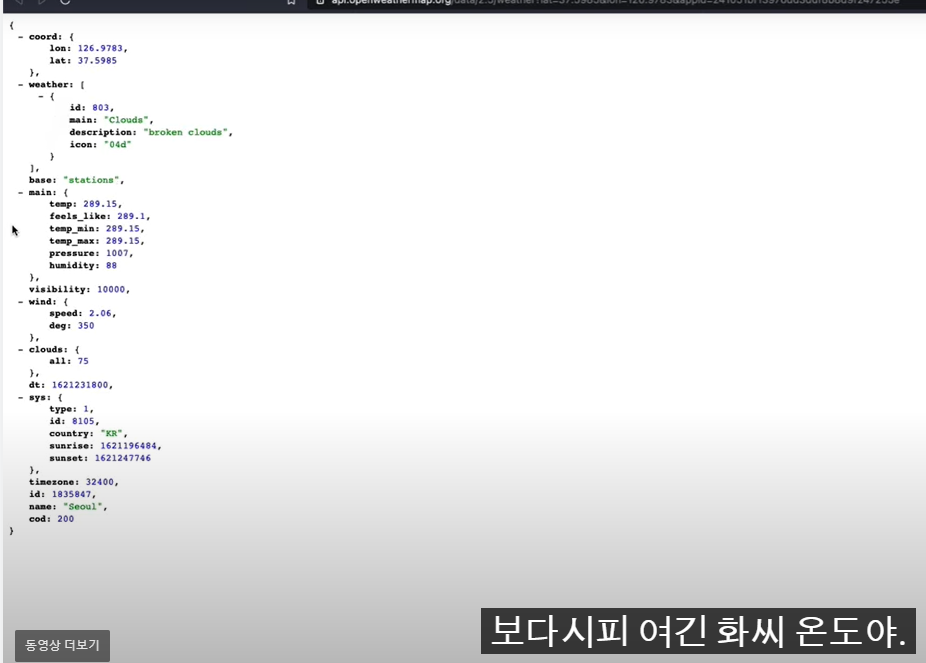Click the temp_min key
Viewport: 926px width, 663px height.
coord(74,228)
